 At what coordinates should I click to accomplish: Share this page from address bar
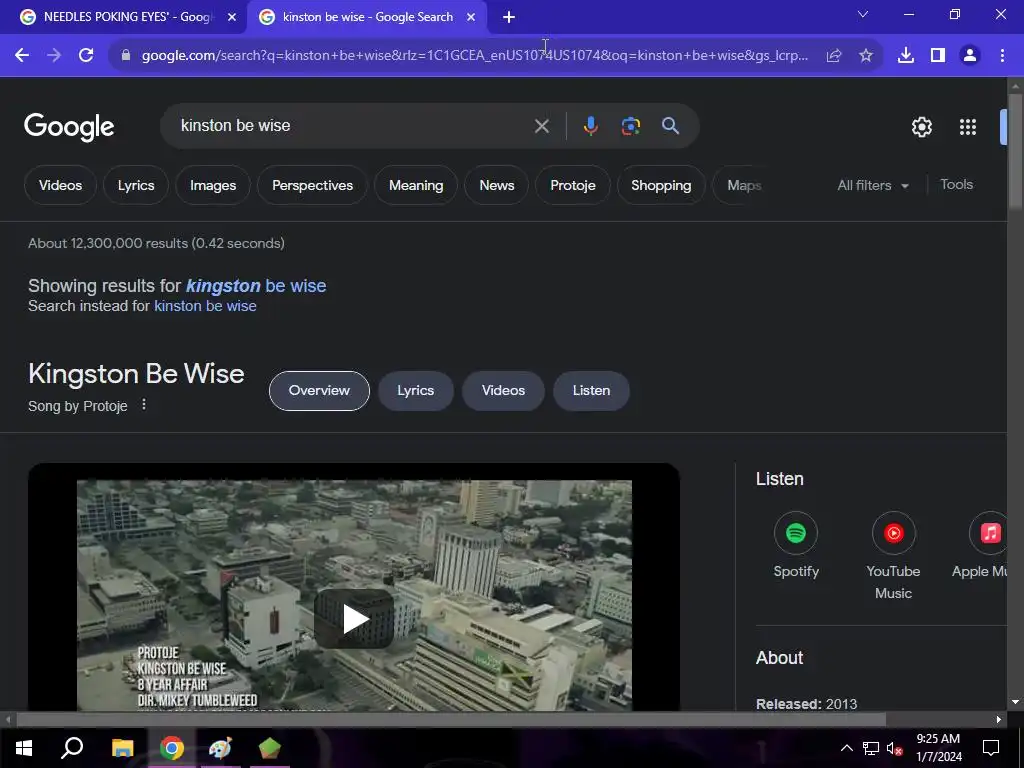click(834, 56)
